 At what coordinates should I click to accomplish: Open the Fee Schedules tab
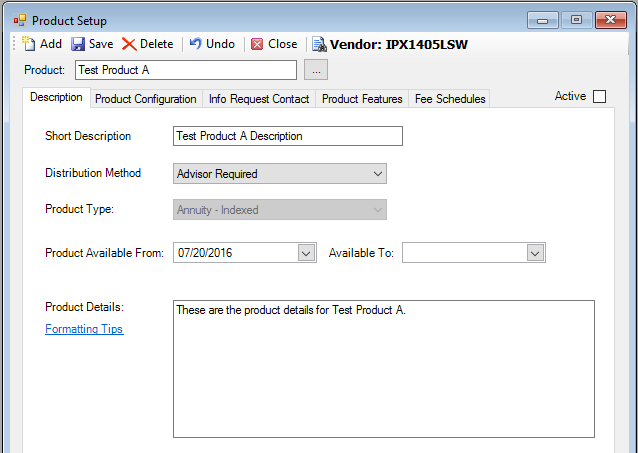tap(450, 99)
